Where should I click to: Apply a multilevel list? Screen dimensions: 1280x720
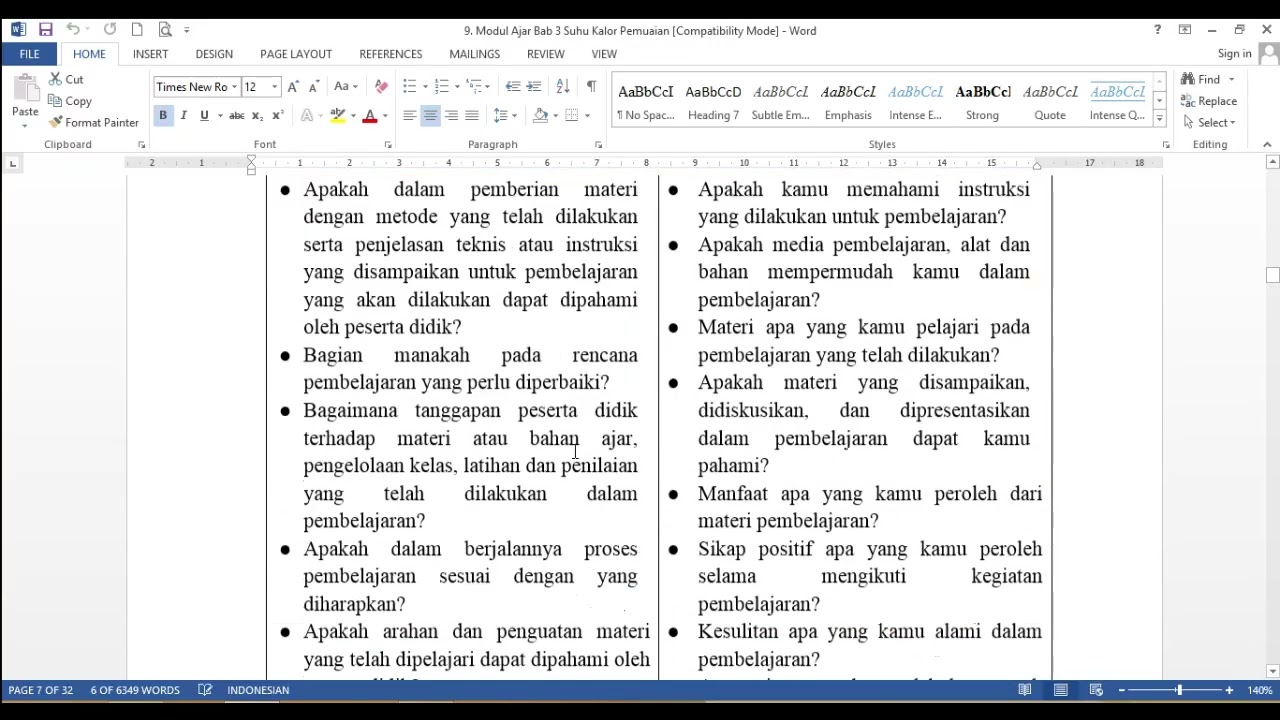(475, 87)
